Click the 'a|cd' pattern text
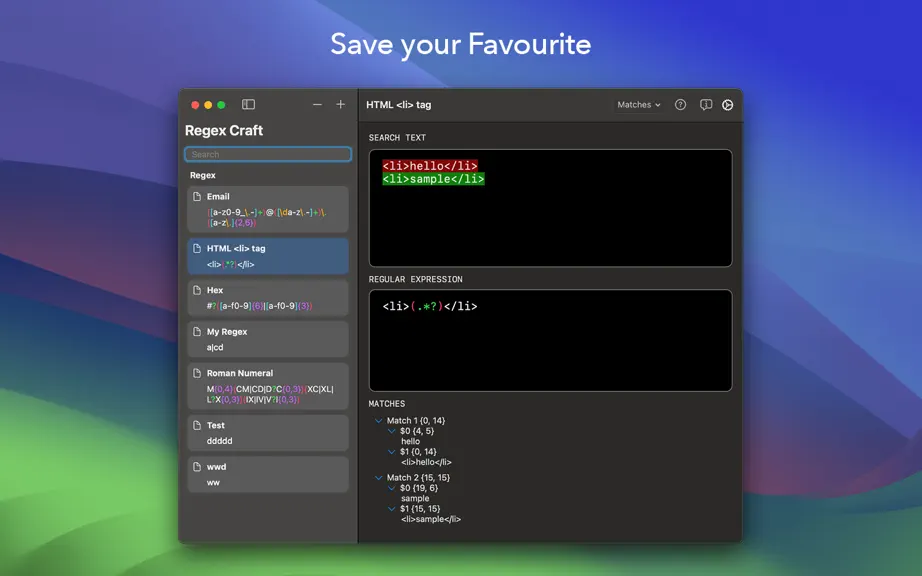The height and width of the screenshot is (576, 922). click(x=215, y=347)
